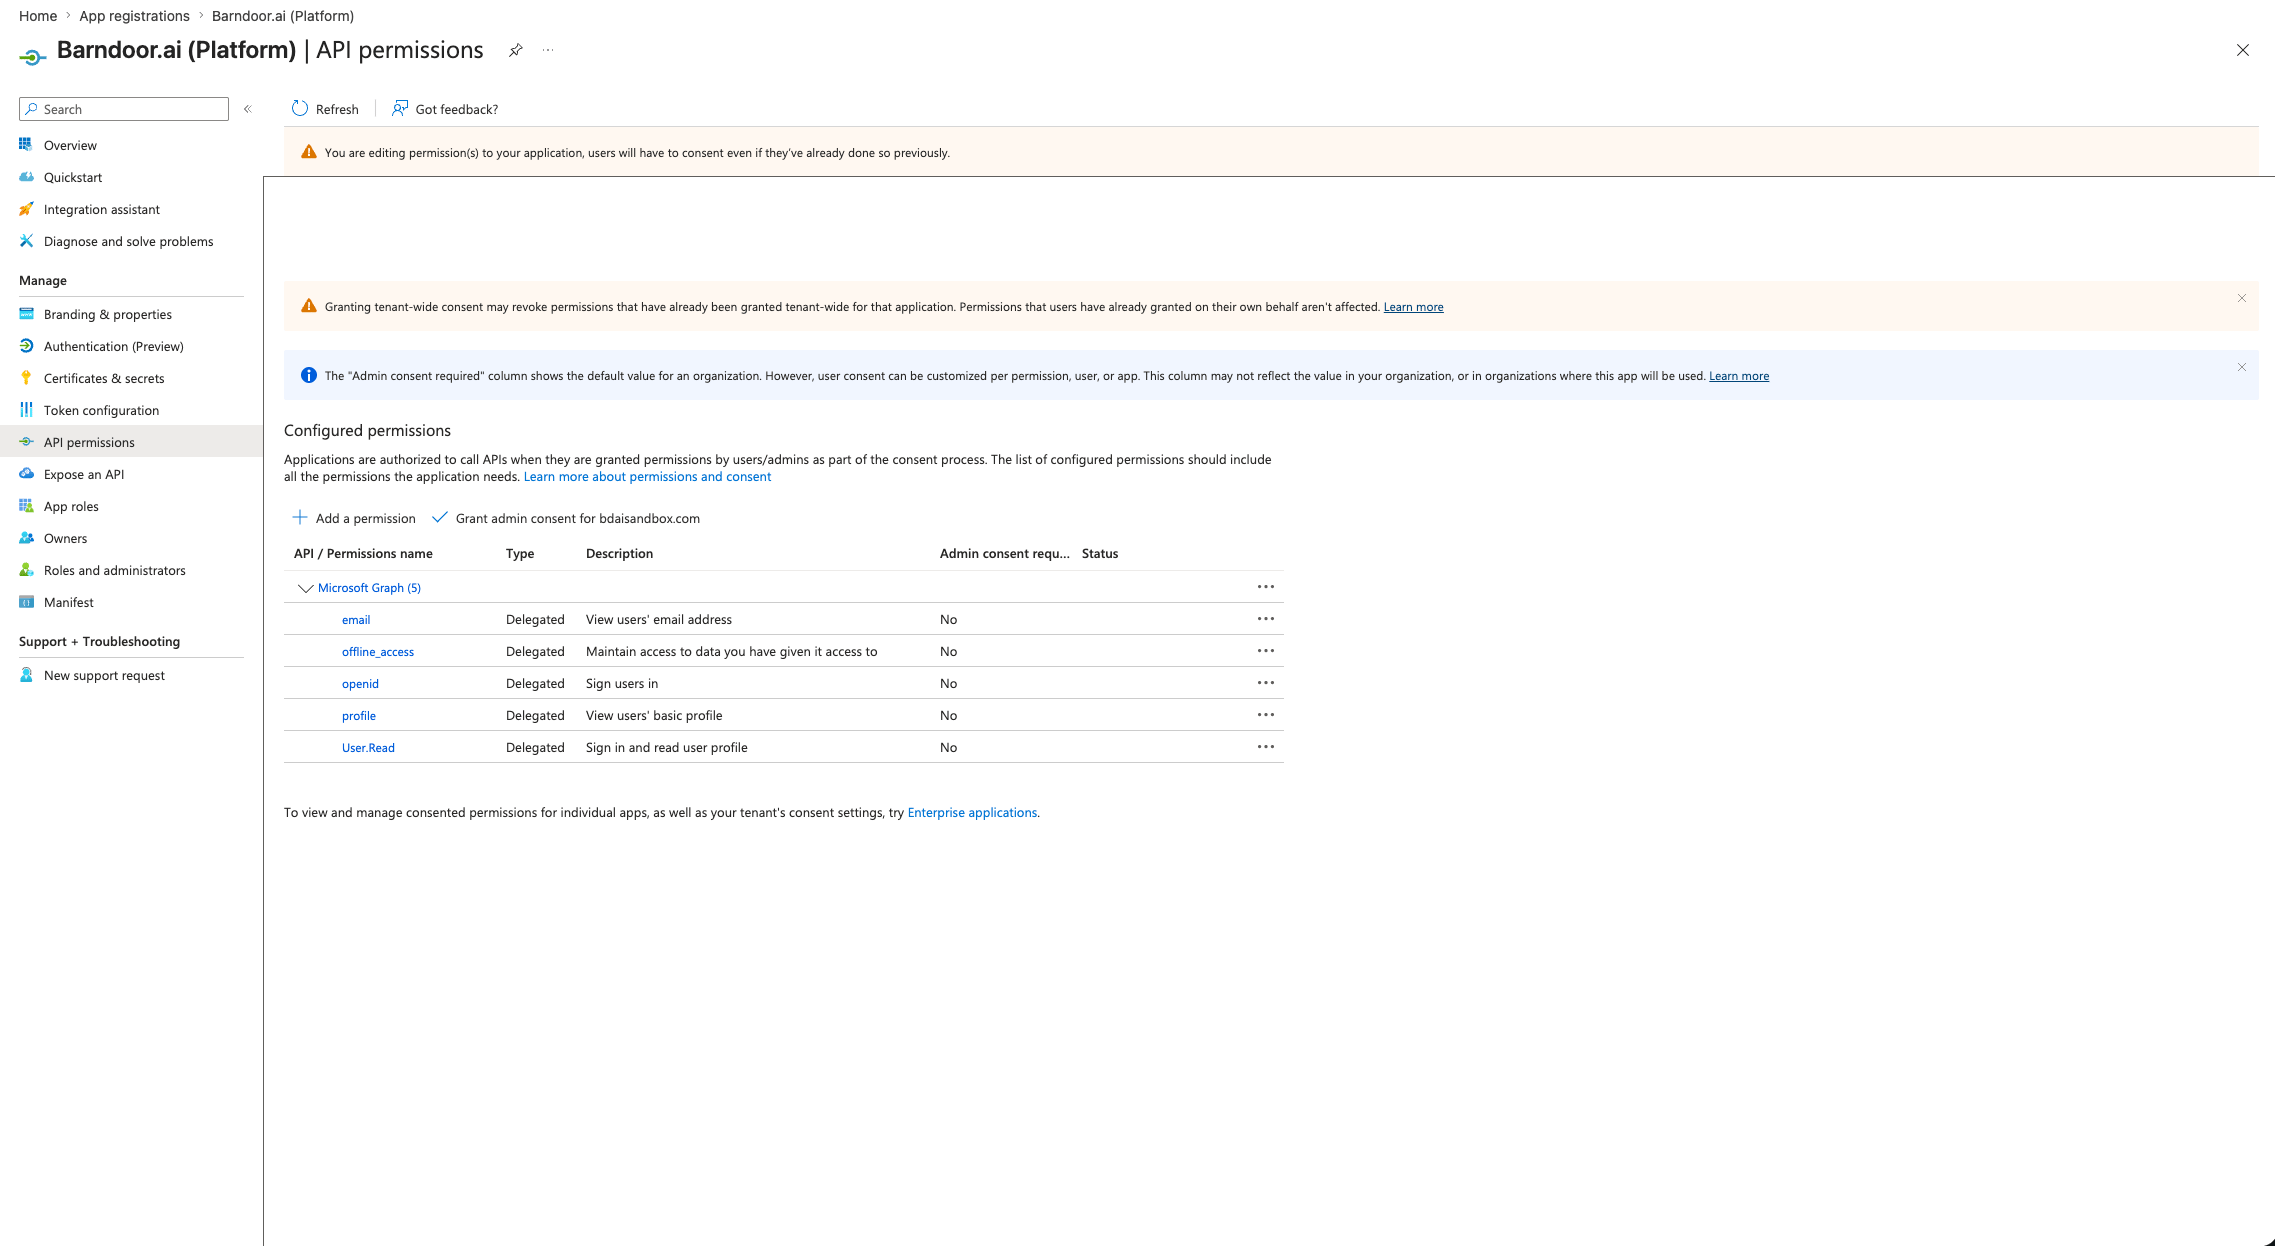Grant admin consent for bdaisandbox.com
The width and height of the screenshot is (2275, 1246).
point(566,518)
